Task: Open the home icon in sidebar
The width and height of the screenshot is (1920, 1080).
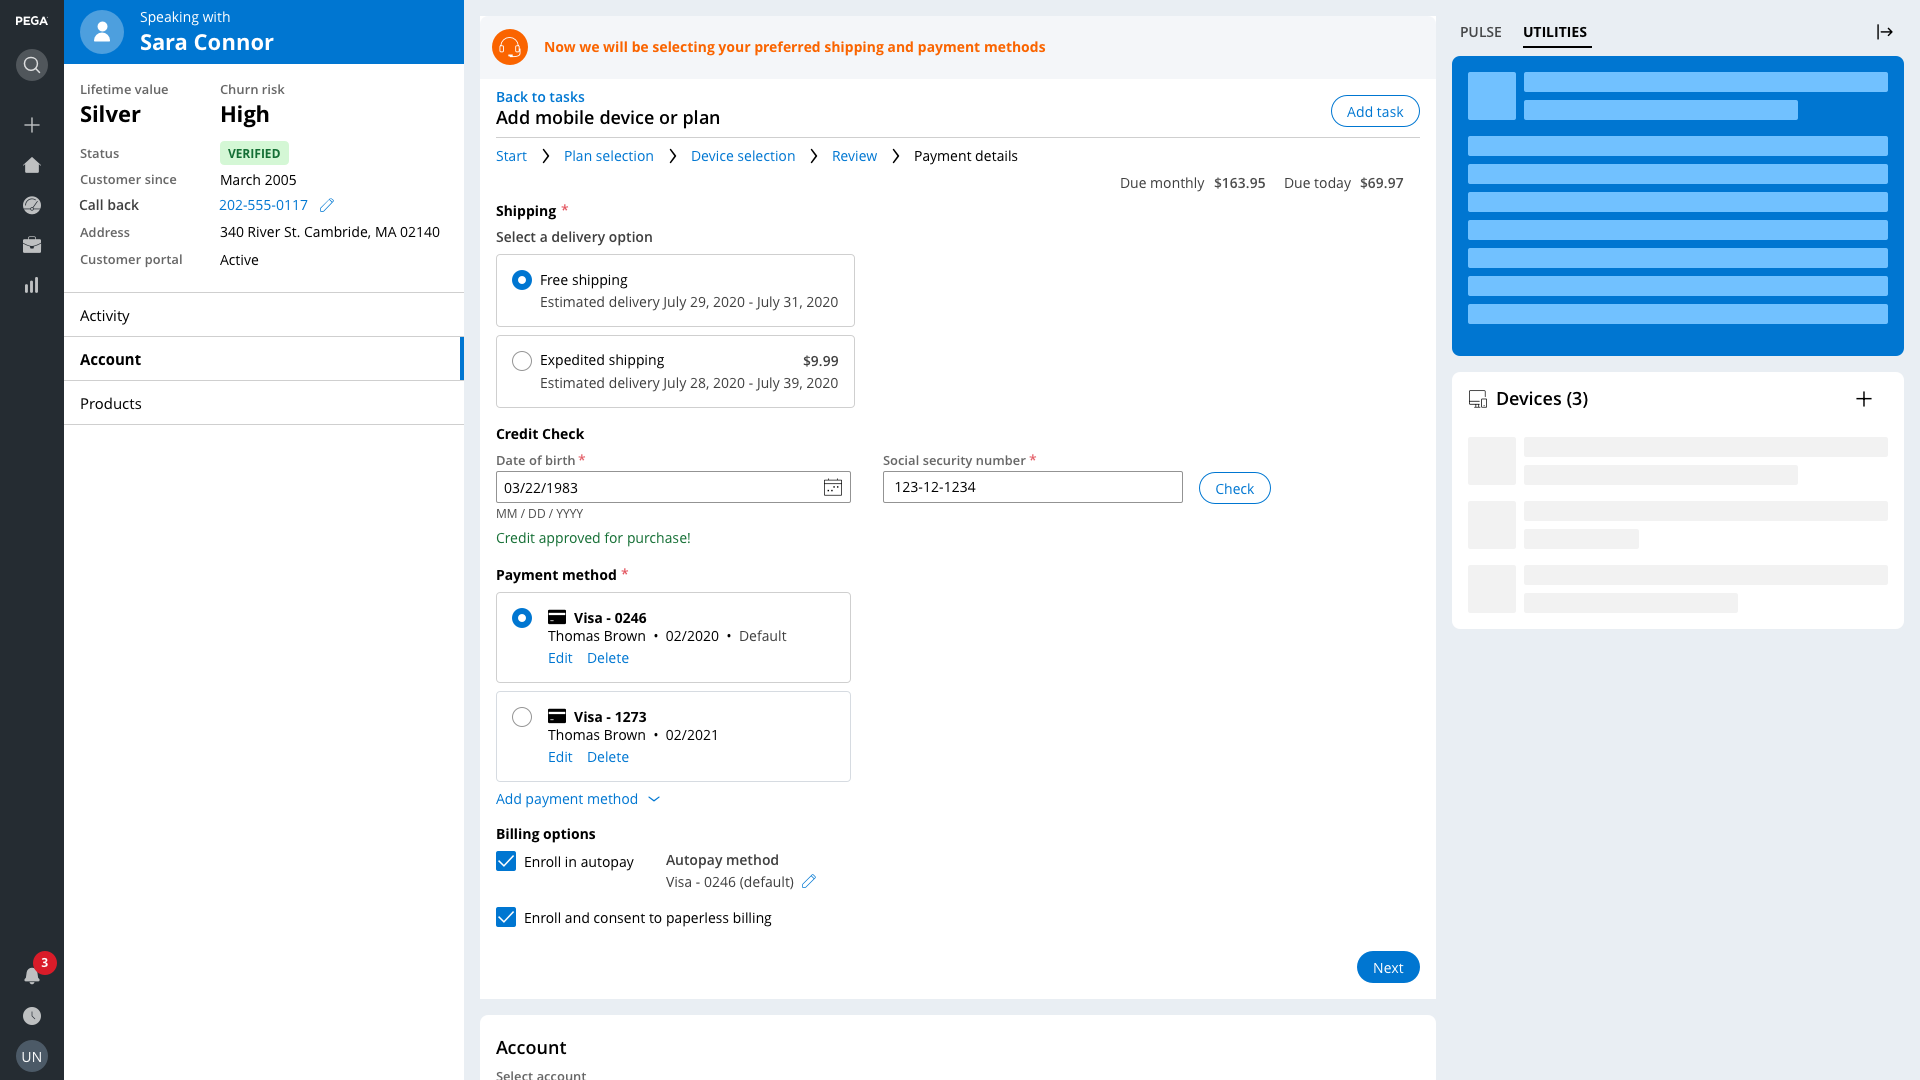Action: 32,165
